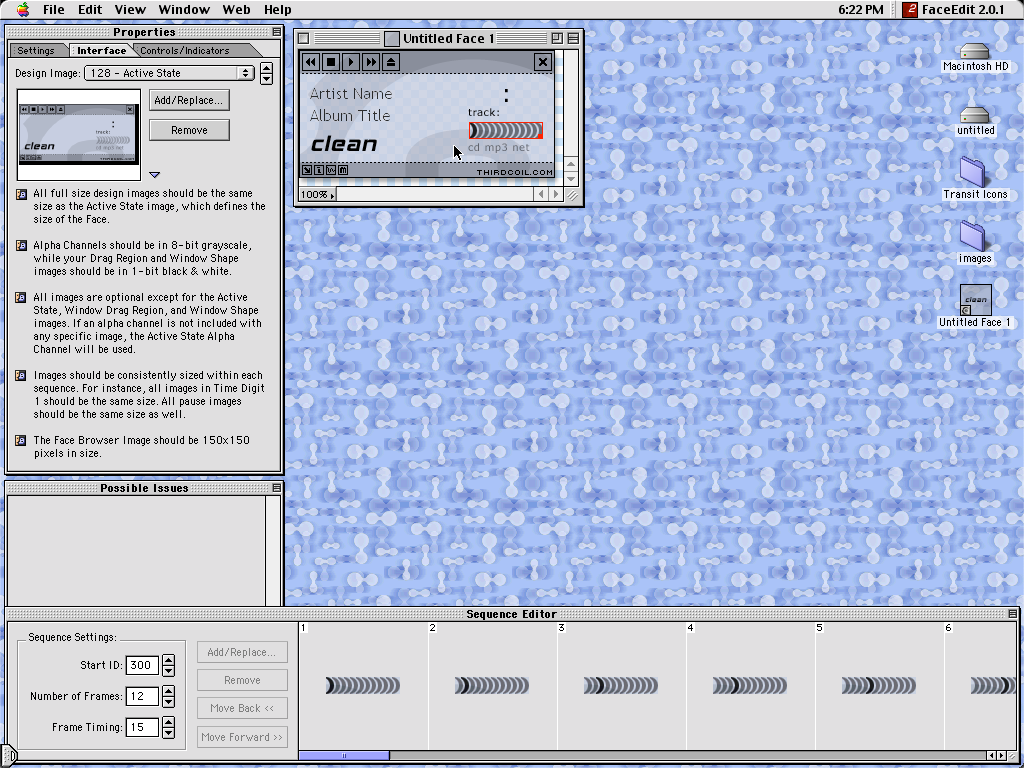
Task: Click the track progress indicator on the face
Action: pos(506,131)
